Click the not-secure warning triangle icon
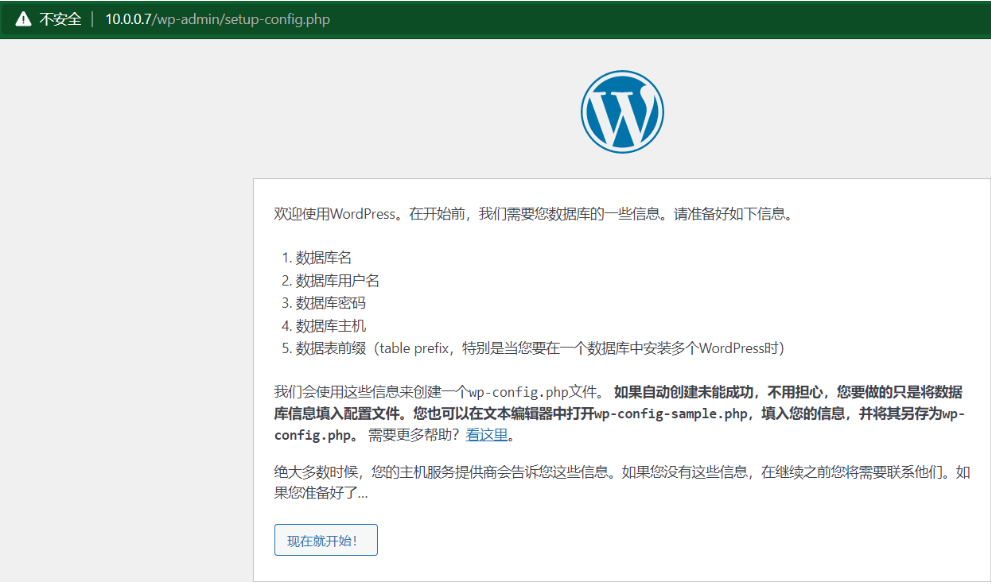Viewport: 991px width, 584px height. pyautogui.click(x=23, y=19)
